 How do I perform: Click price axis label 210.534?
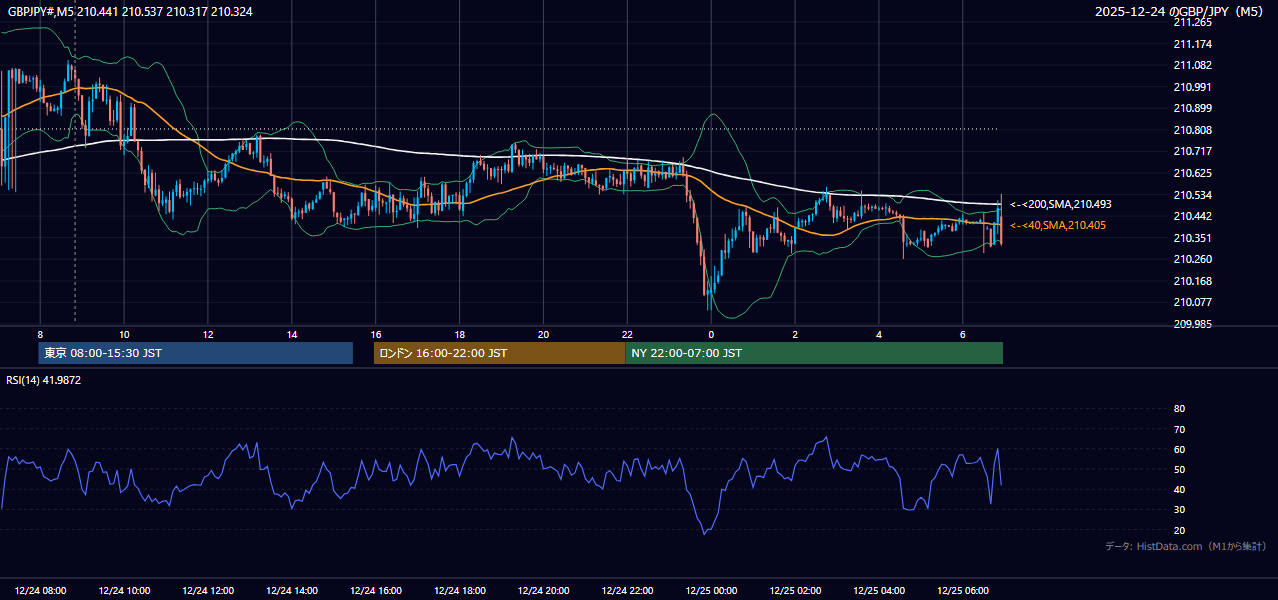(1192, 195)
